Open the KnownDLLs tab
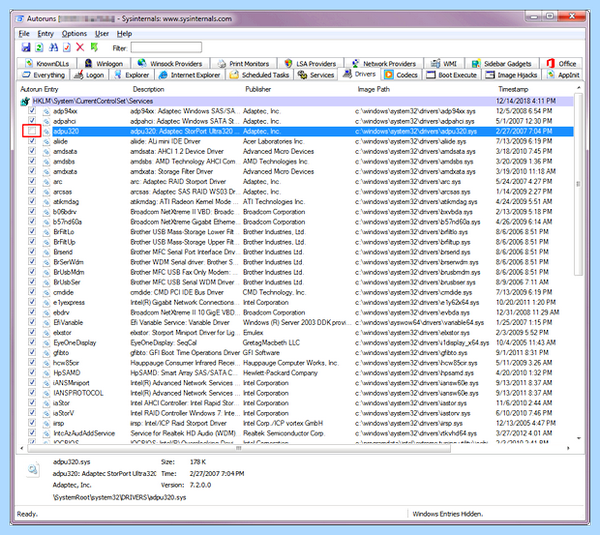 [47, 64]
